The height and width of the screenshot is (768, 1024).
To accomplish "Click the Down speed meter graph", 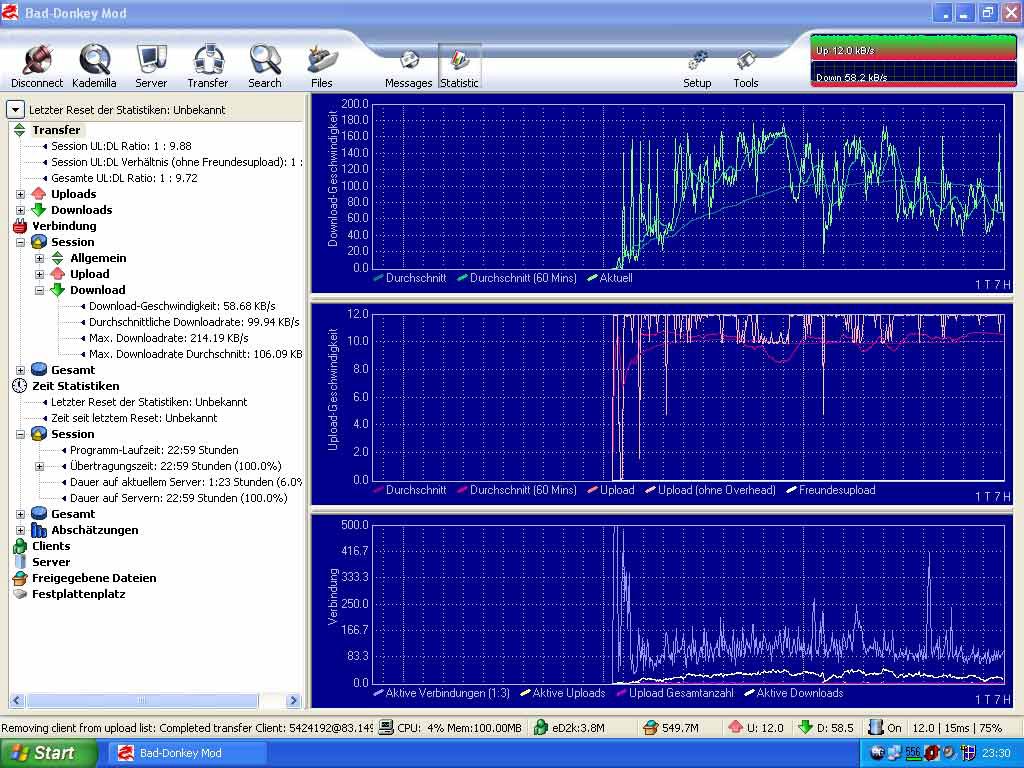I will 913,73.
